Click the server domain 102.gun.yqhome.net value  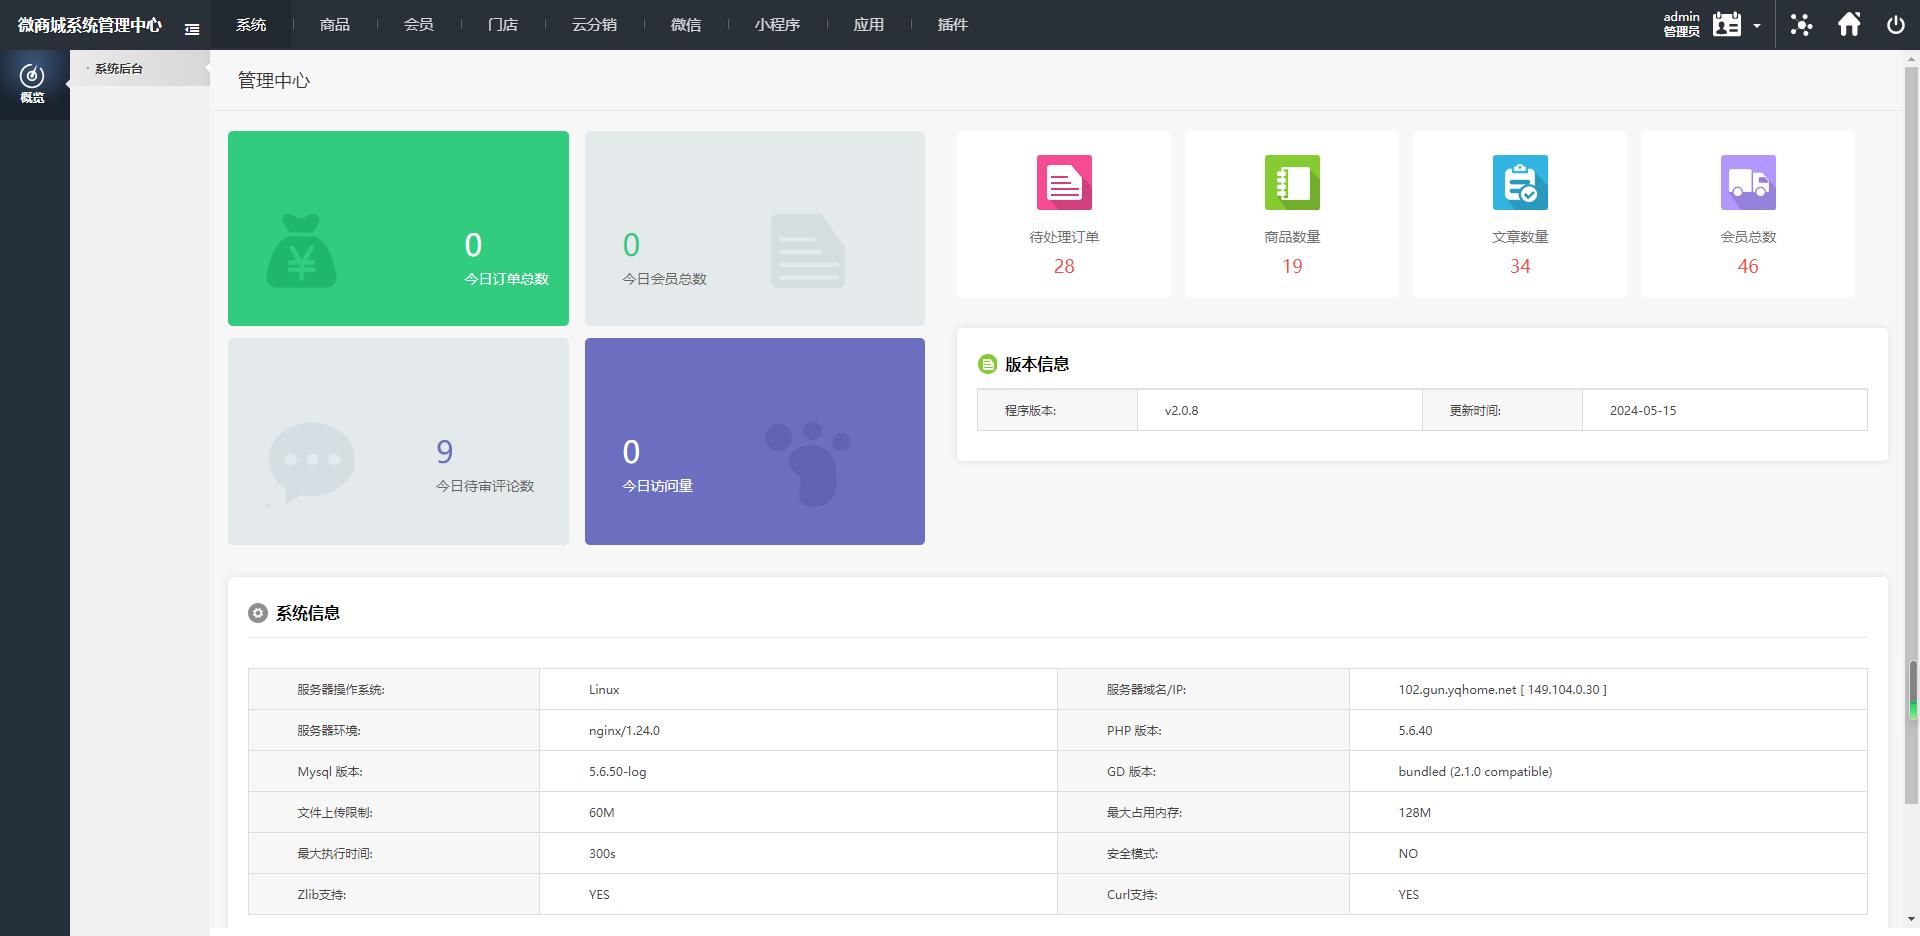click(x=1502, y=690)
